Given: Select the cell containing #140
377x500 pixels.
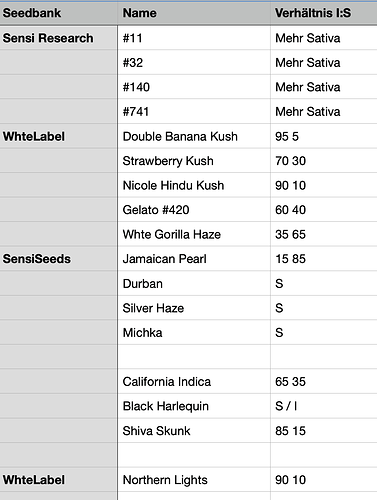Looking at the screenshot, I should 194,87.
